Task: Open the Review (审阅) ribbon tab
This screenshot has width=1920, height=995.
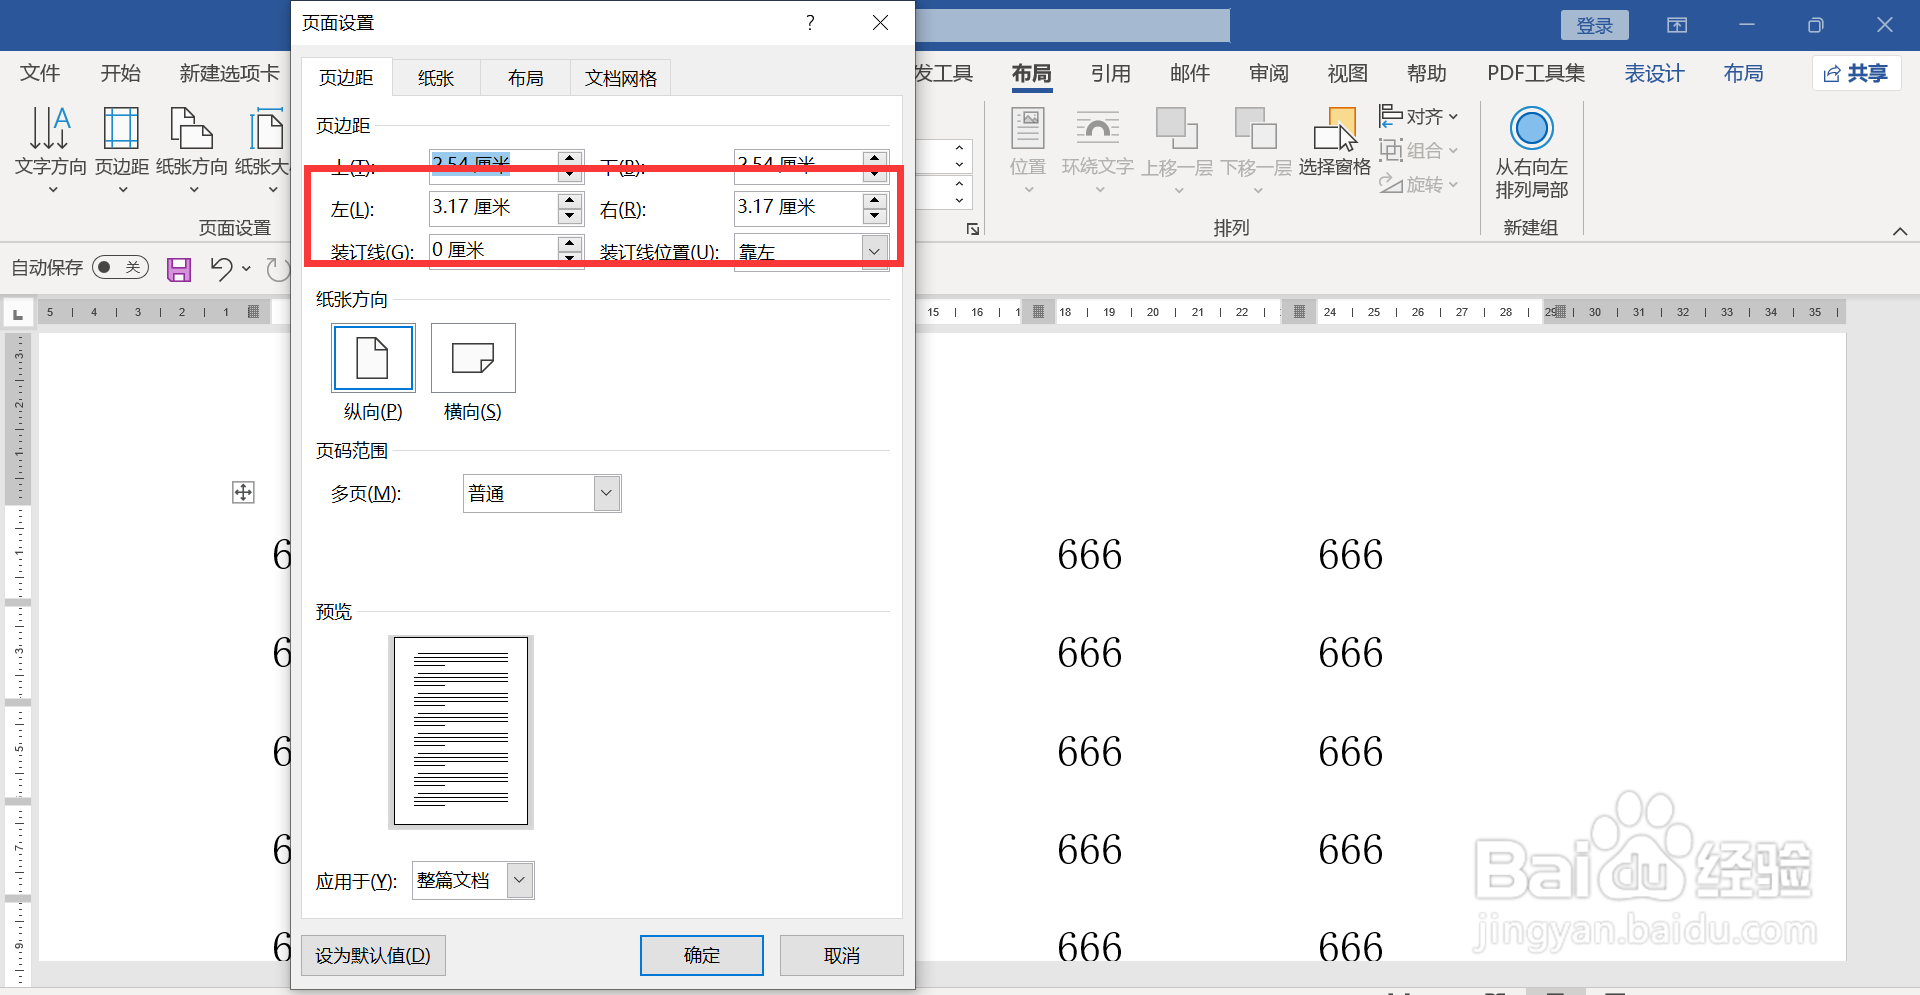Action: 1269,73
